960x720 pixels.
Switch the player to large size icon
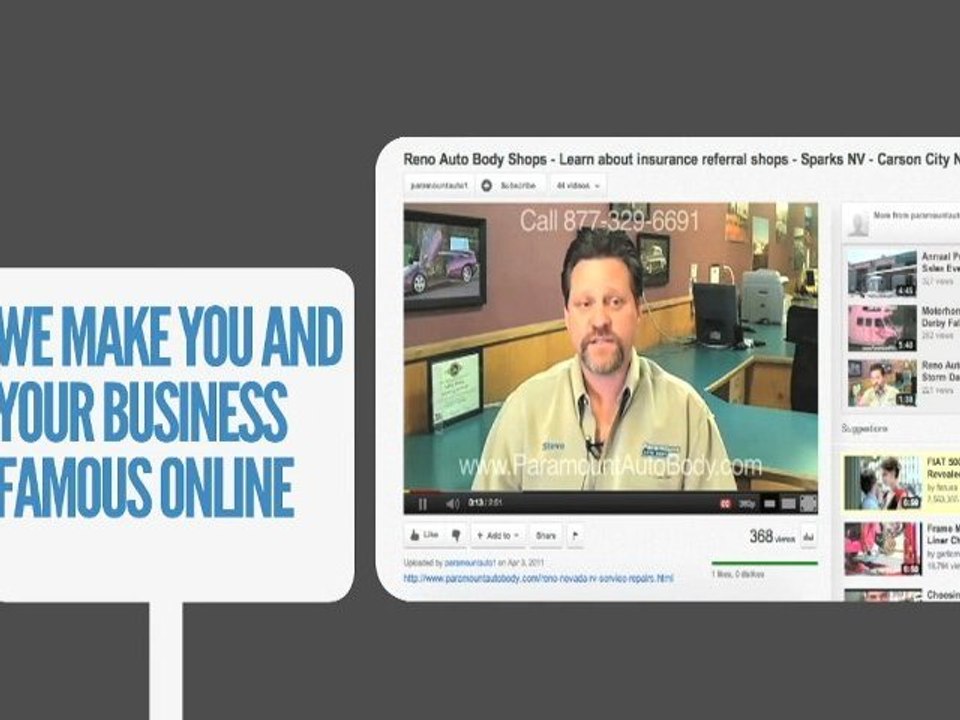tap(789, 504)
